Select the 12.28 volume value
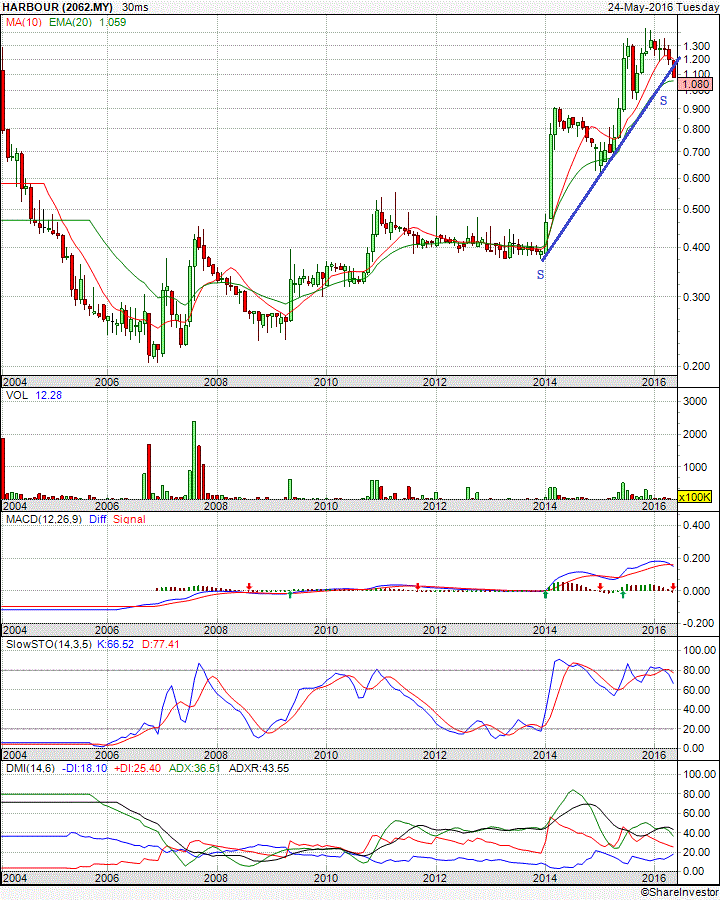Viewport: 720px width, 900px height. pyautogui.click(x=48, y=395)
